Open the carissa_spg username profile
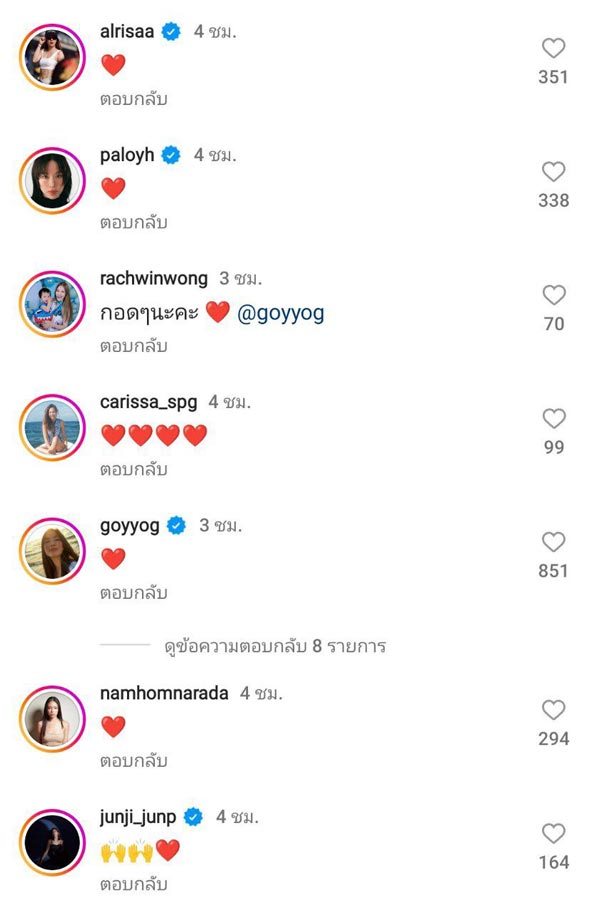 (148, 402)
